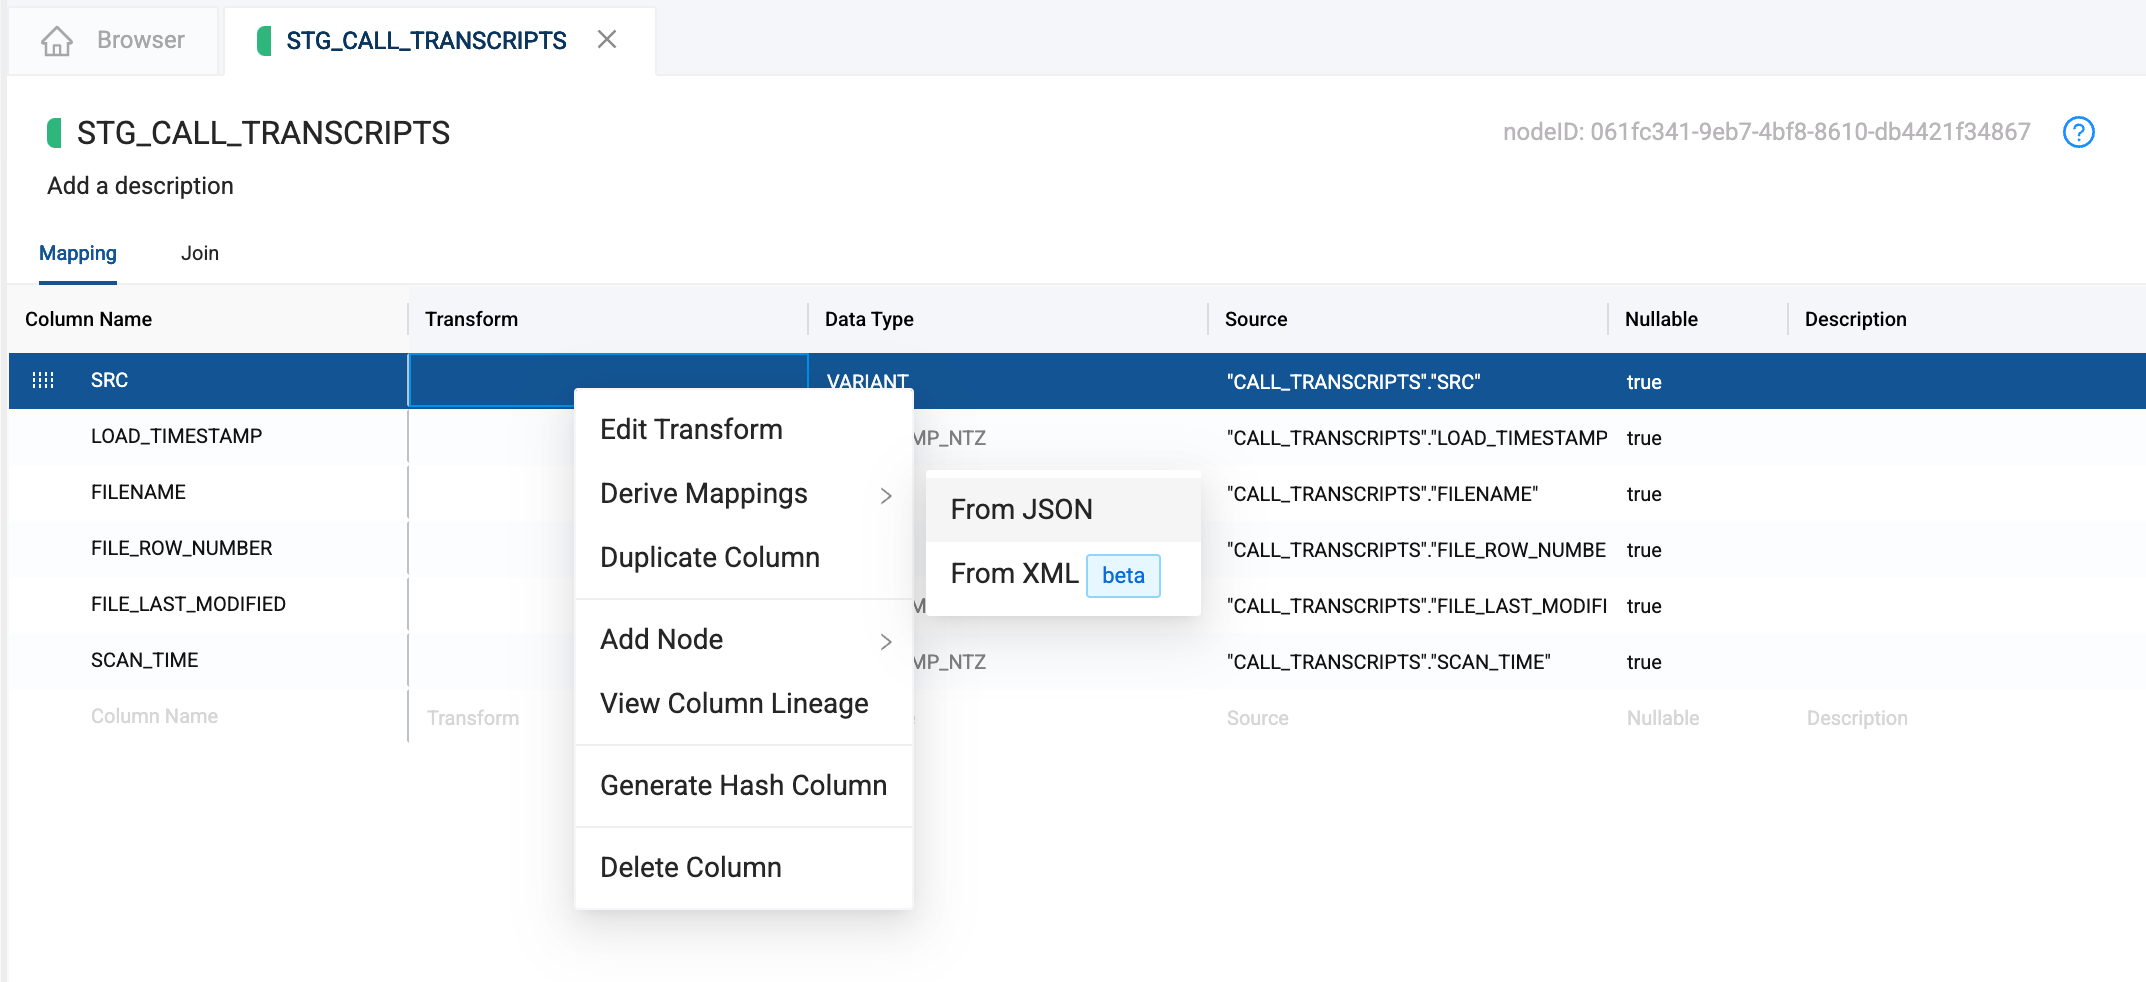Choose Generate Hash Column
Image resolution: width=2146 pixels, height=982 pixels.
click(743, 785)
